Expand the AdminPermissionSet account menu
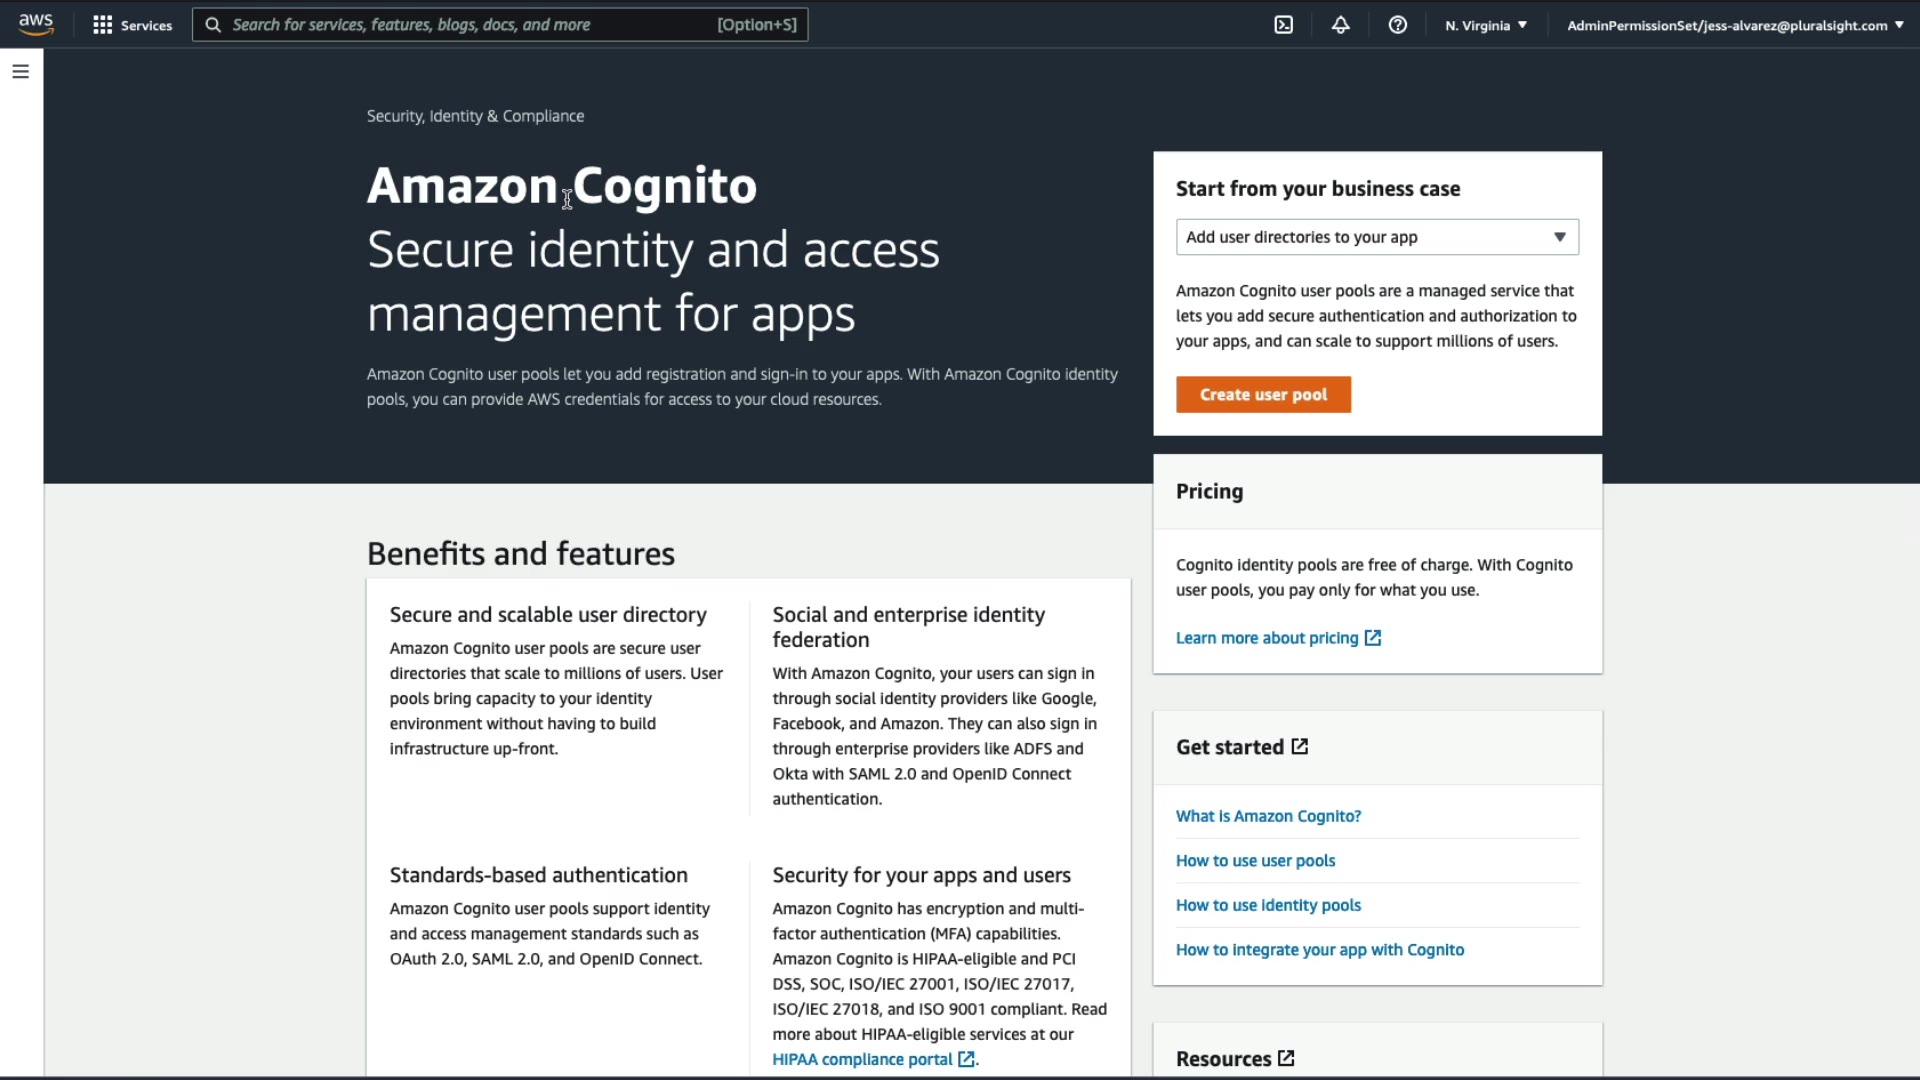Viewport: 1920px width, 1080px height. click(1734, 25)
